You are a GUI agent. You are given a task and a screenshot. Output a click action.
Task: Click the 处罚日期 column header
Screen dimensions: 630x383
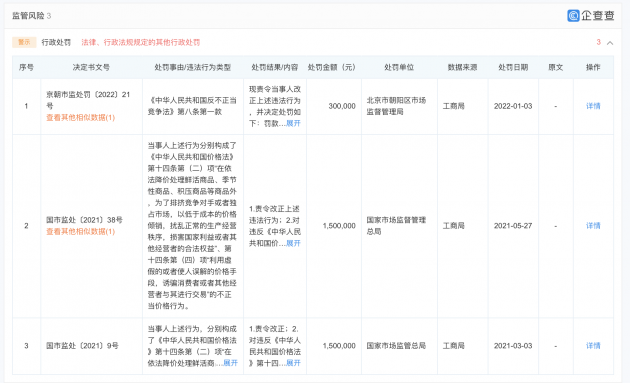tap(513, 68)
